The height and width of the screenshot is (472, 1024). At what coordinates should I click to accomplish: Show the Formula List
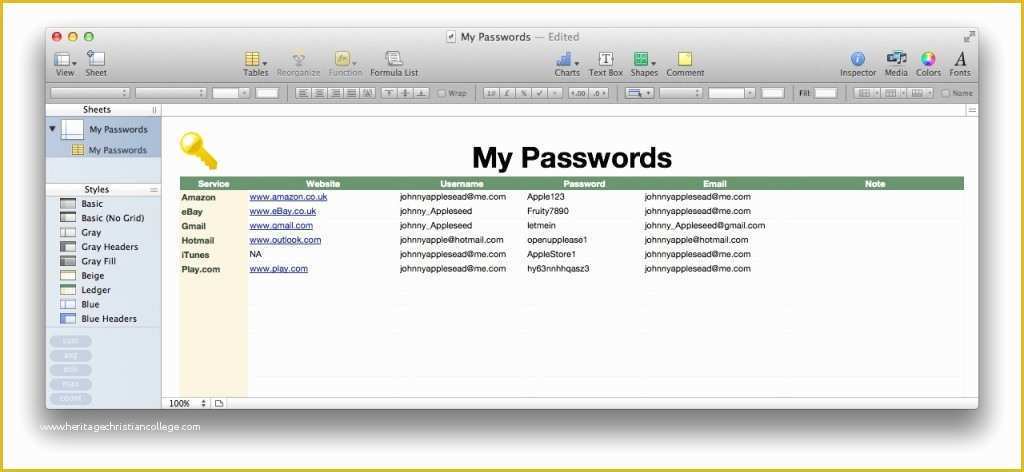click(394, 64)
